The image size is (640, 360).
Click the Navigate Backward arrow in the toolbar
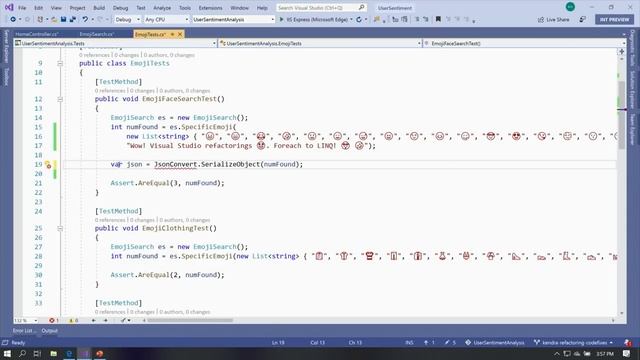tap(13, 19)
